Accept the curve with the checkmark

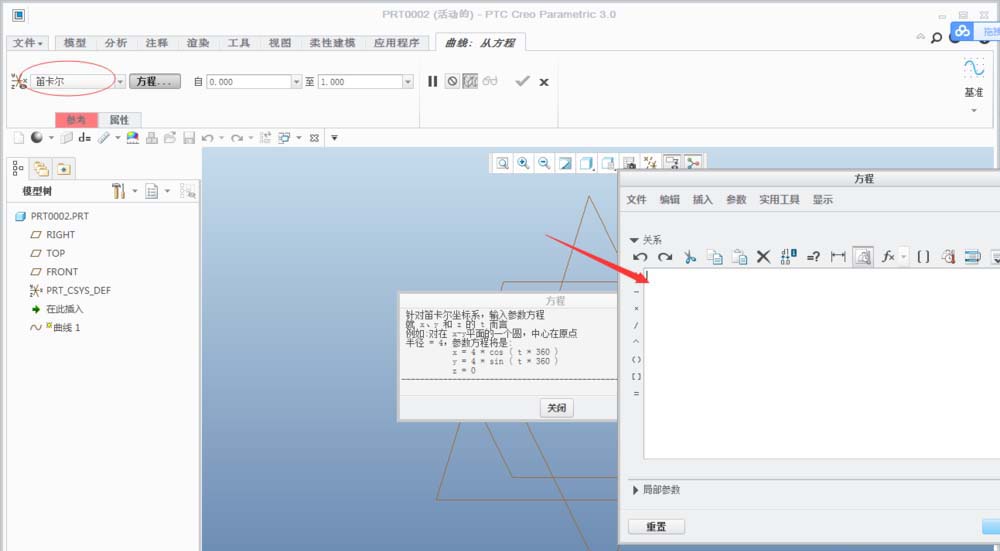(x=522, y=82)
